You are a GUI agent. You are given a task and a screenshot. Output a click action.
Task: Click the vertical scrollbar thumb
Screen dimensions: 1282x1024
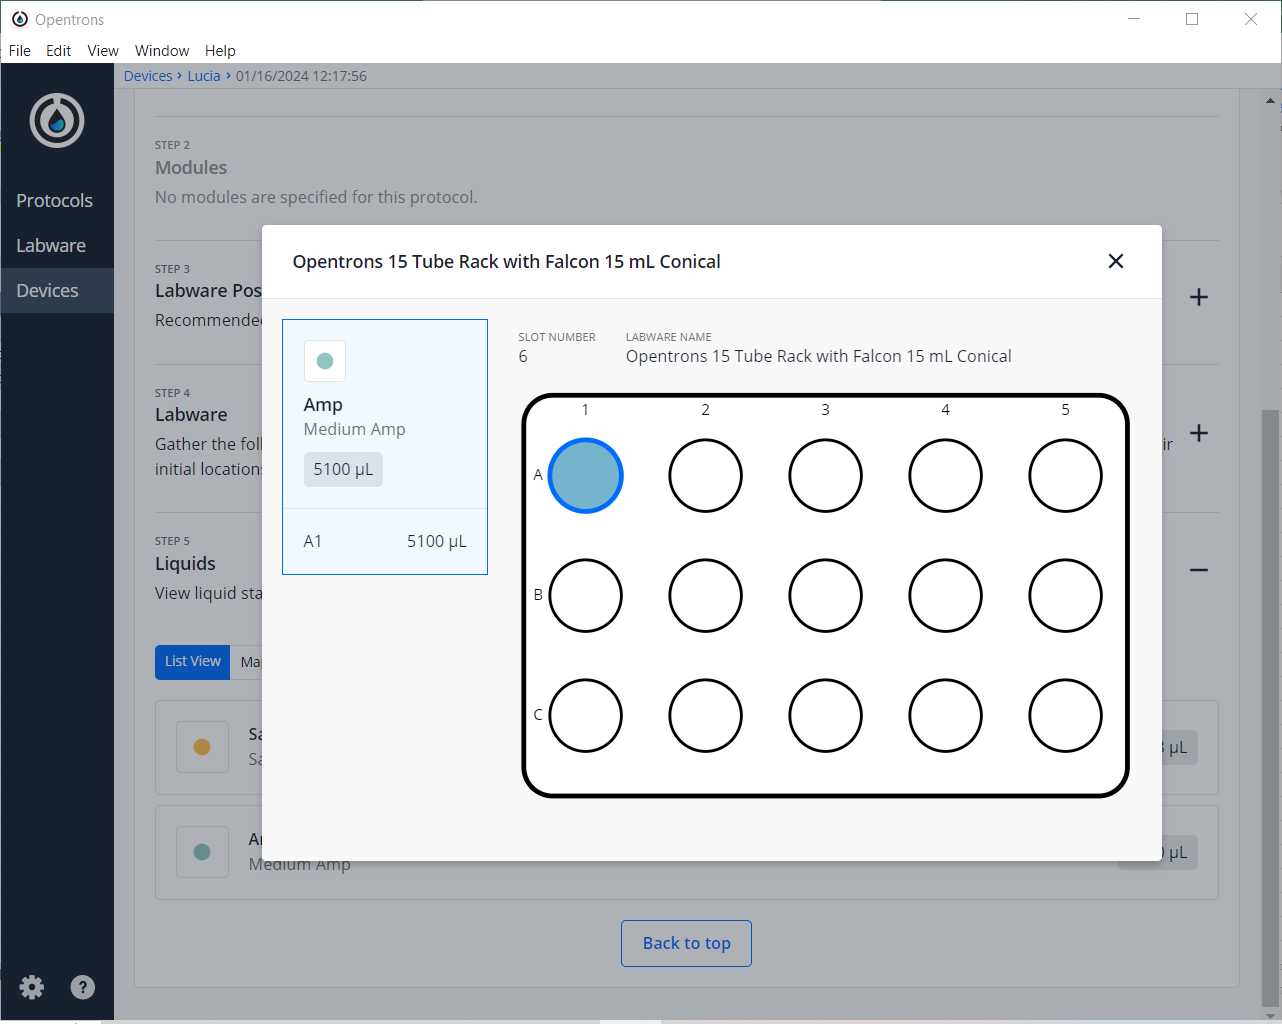click(x=1270, y=707)
